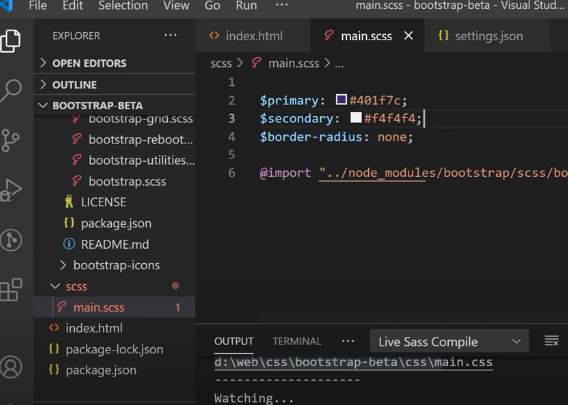Open the Search view icon
Image resolution: width=568 pixels, height=405 pixels.
point(11,91)
